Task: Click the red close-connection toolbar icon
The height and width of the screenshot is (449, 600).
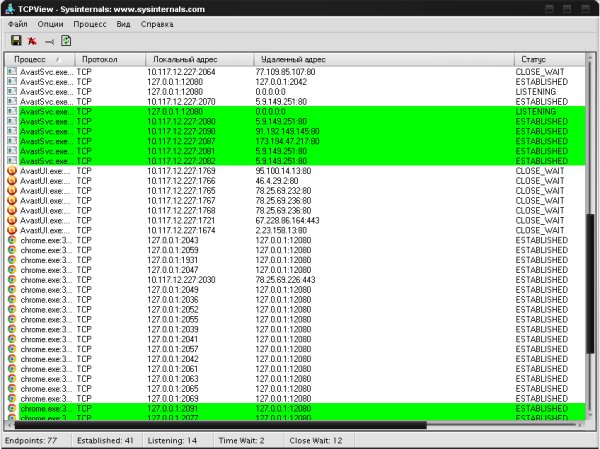Action: click(x=32, y=41)
